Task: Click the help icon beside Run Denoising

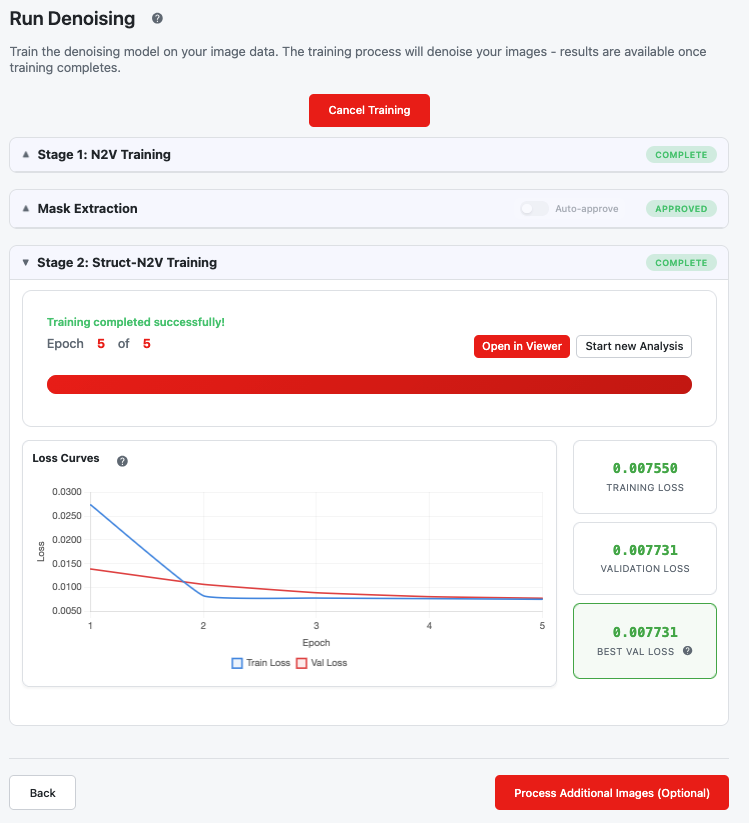Action: pyautogui.click(x=157, y=18)
